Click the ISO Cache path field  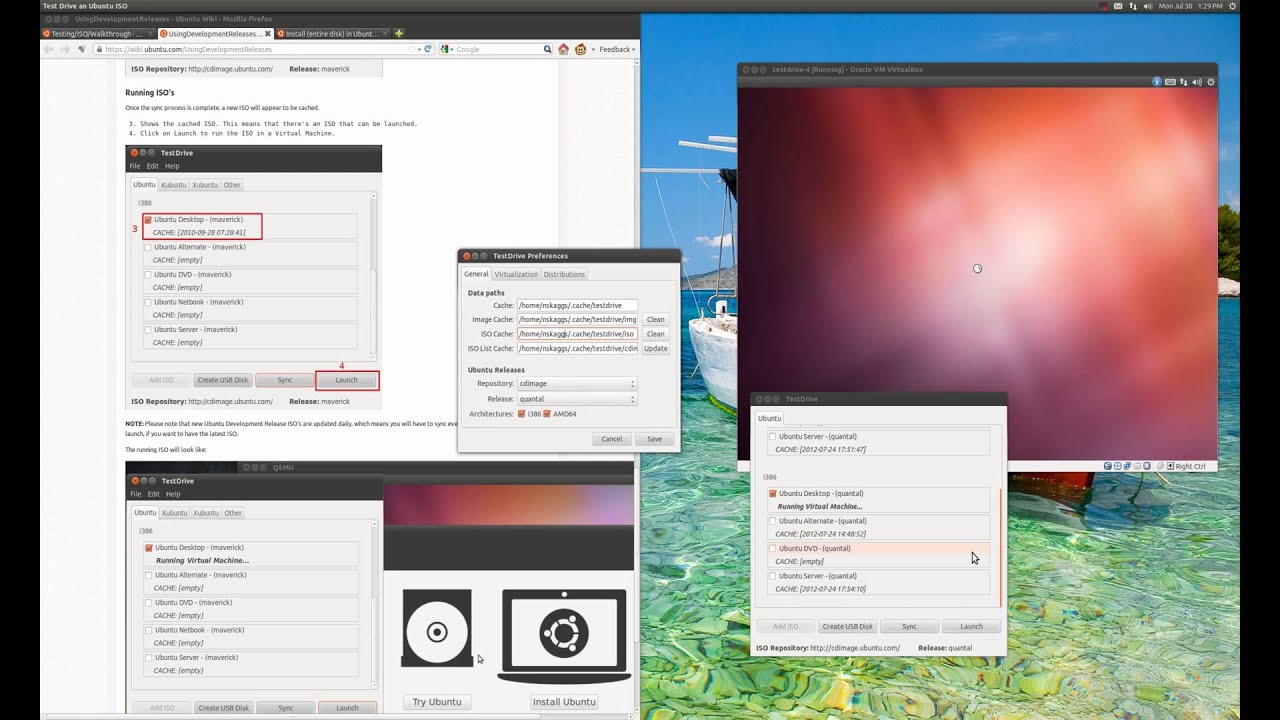pyautogui.click(x=577, y=334)
